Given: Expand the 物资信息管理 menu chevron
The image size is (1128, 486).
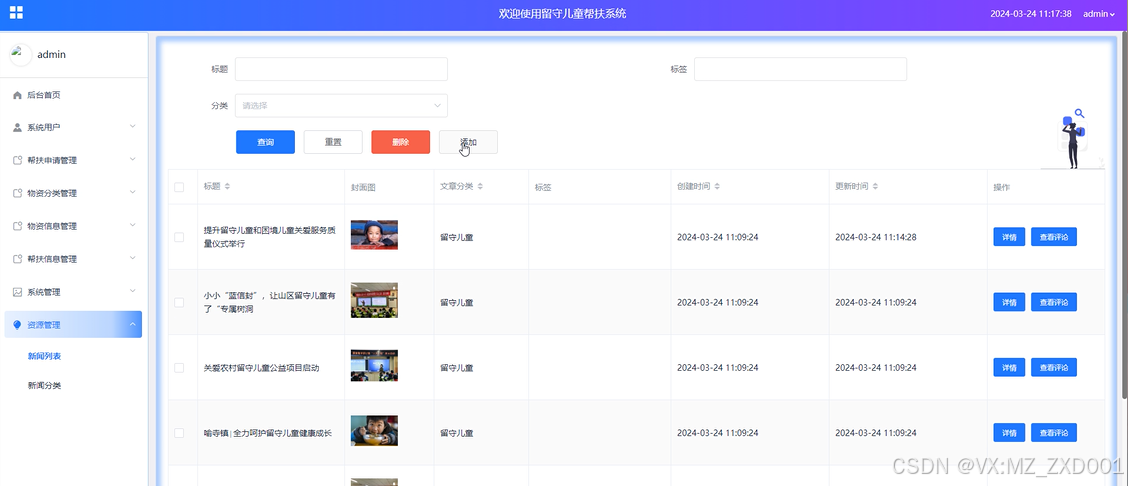Looking at the screenshot, I should click(x=132, y=226).
